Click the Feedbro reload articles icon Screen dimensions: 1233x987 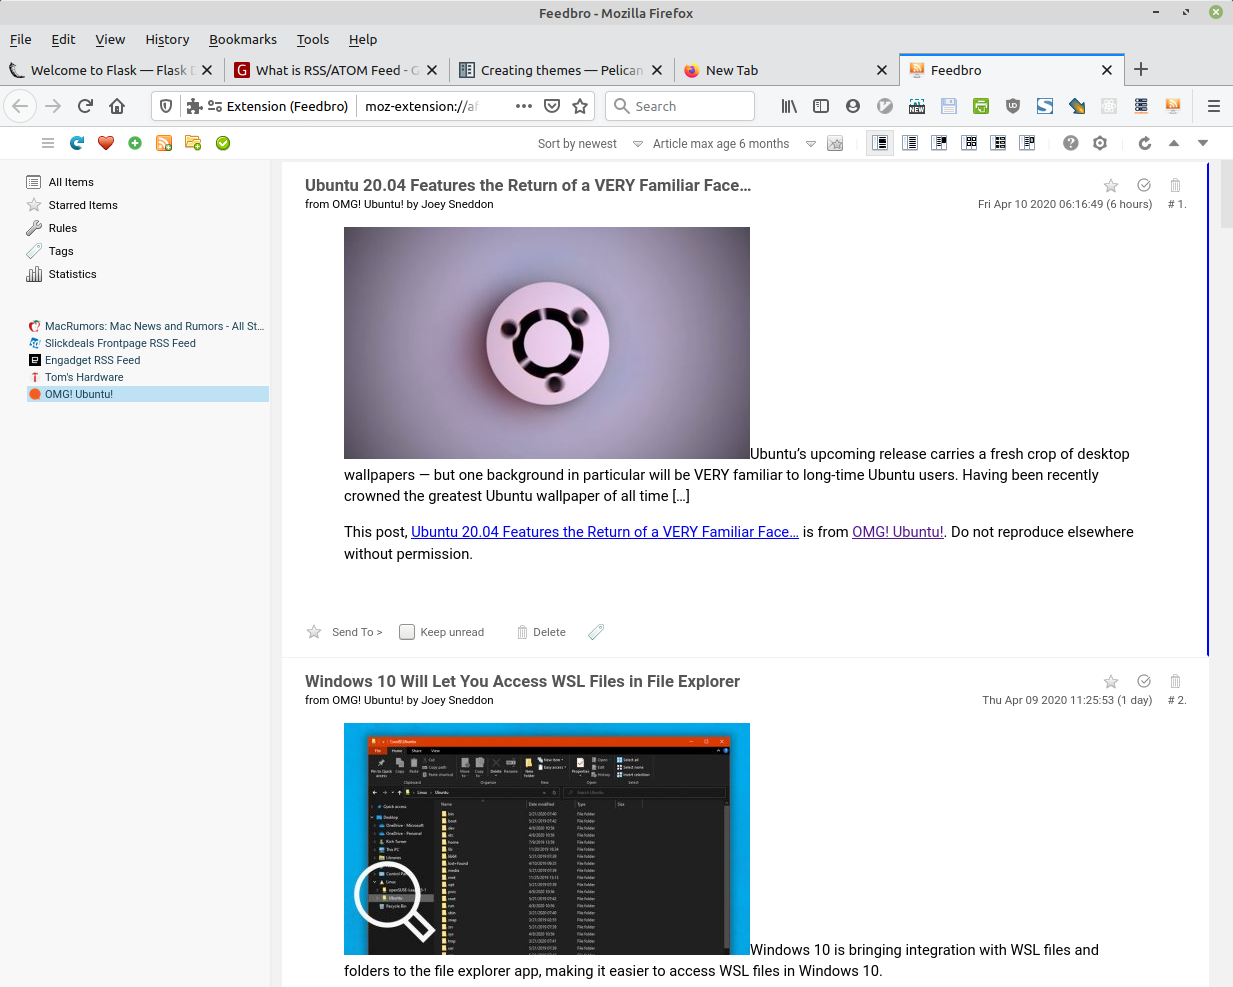pyautogui.click(x=1145, y=143)
